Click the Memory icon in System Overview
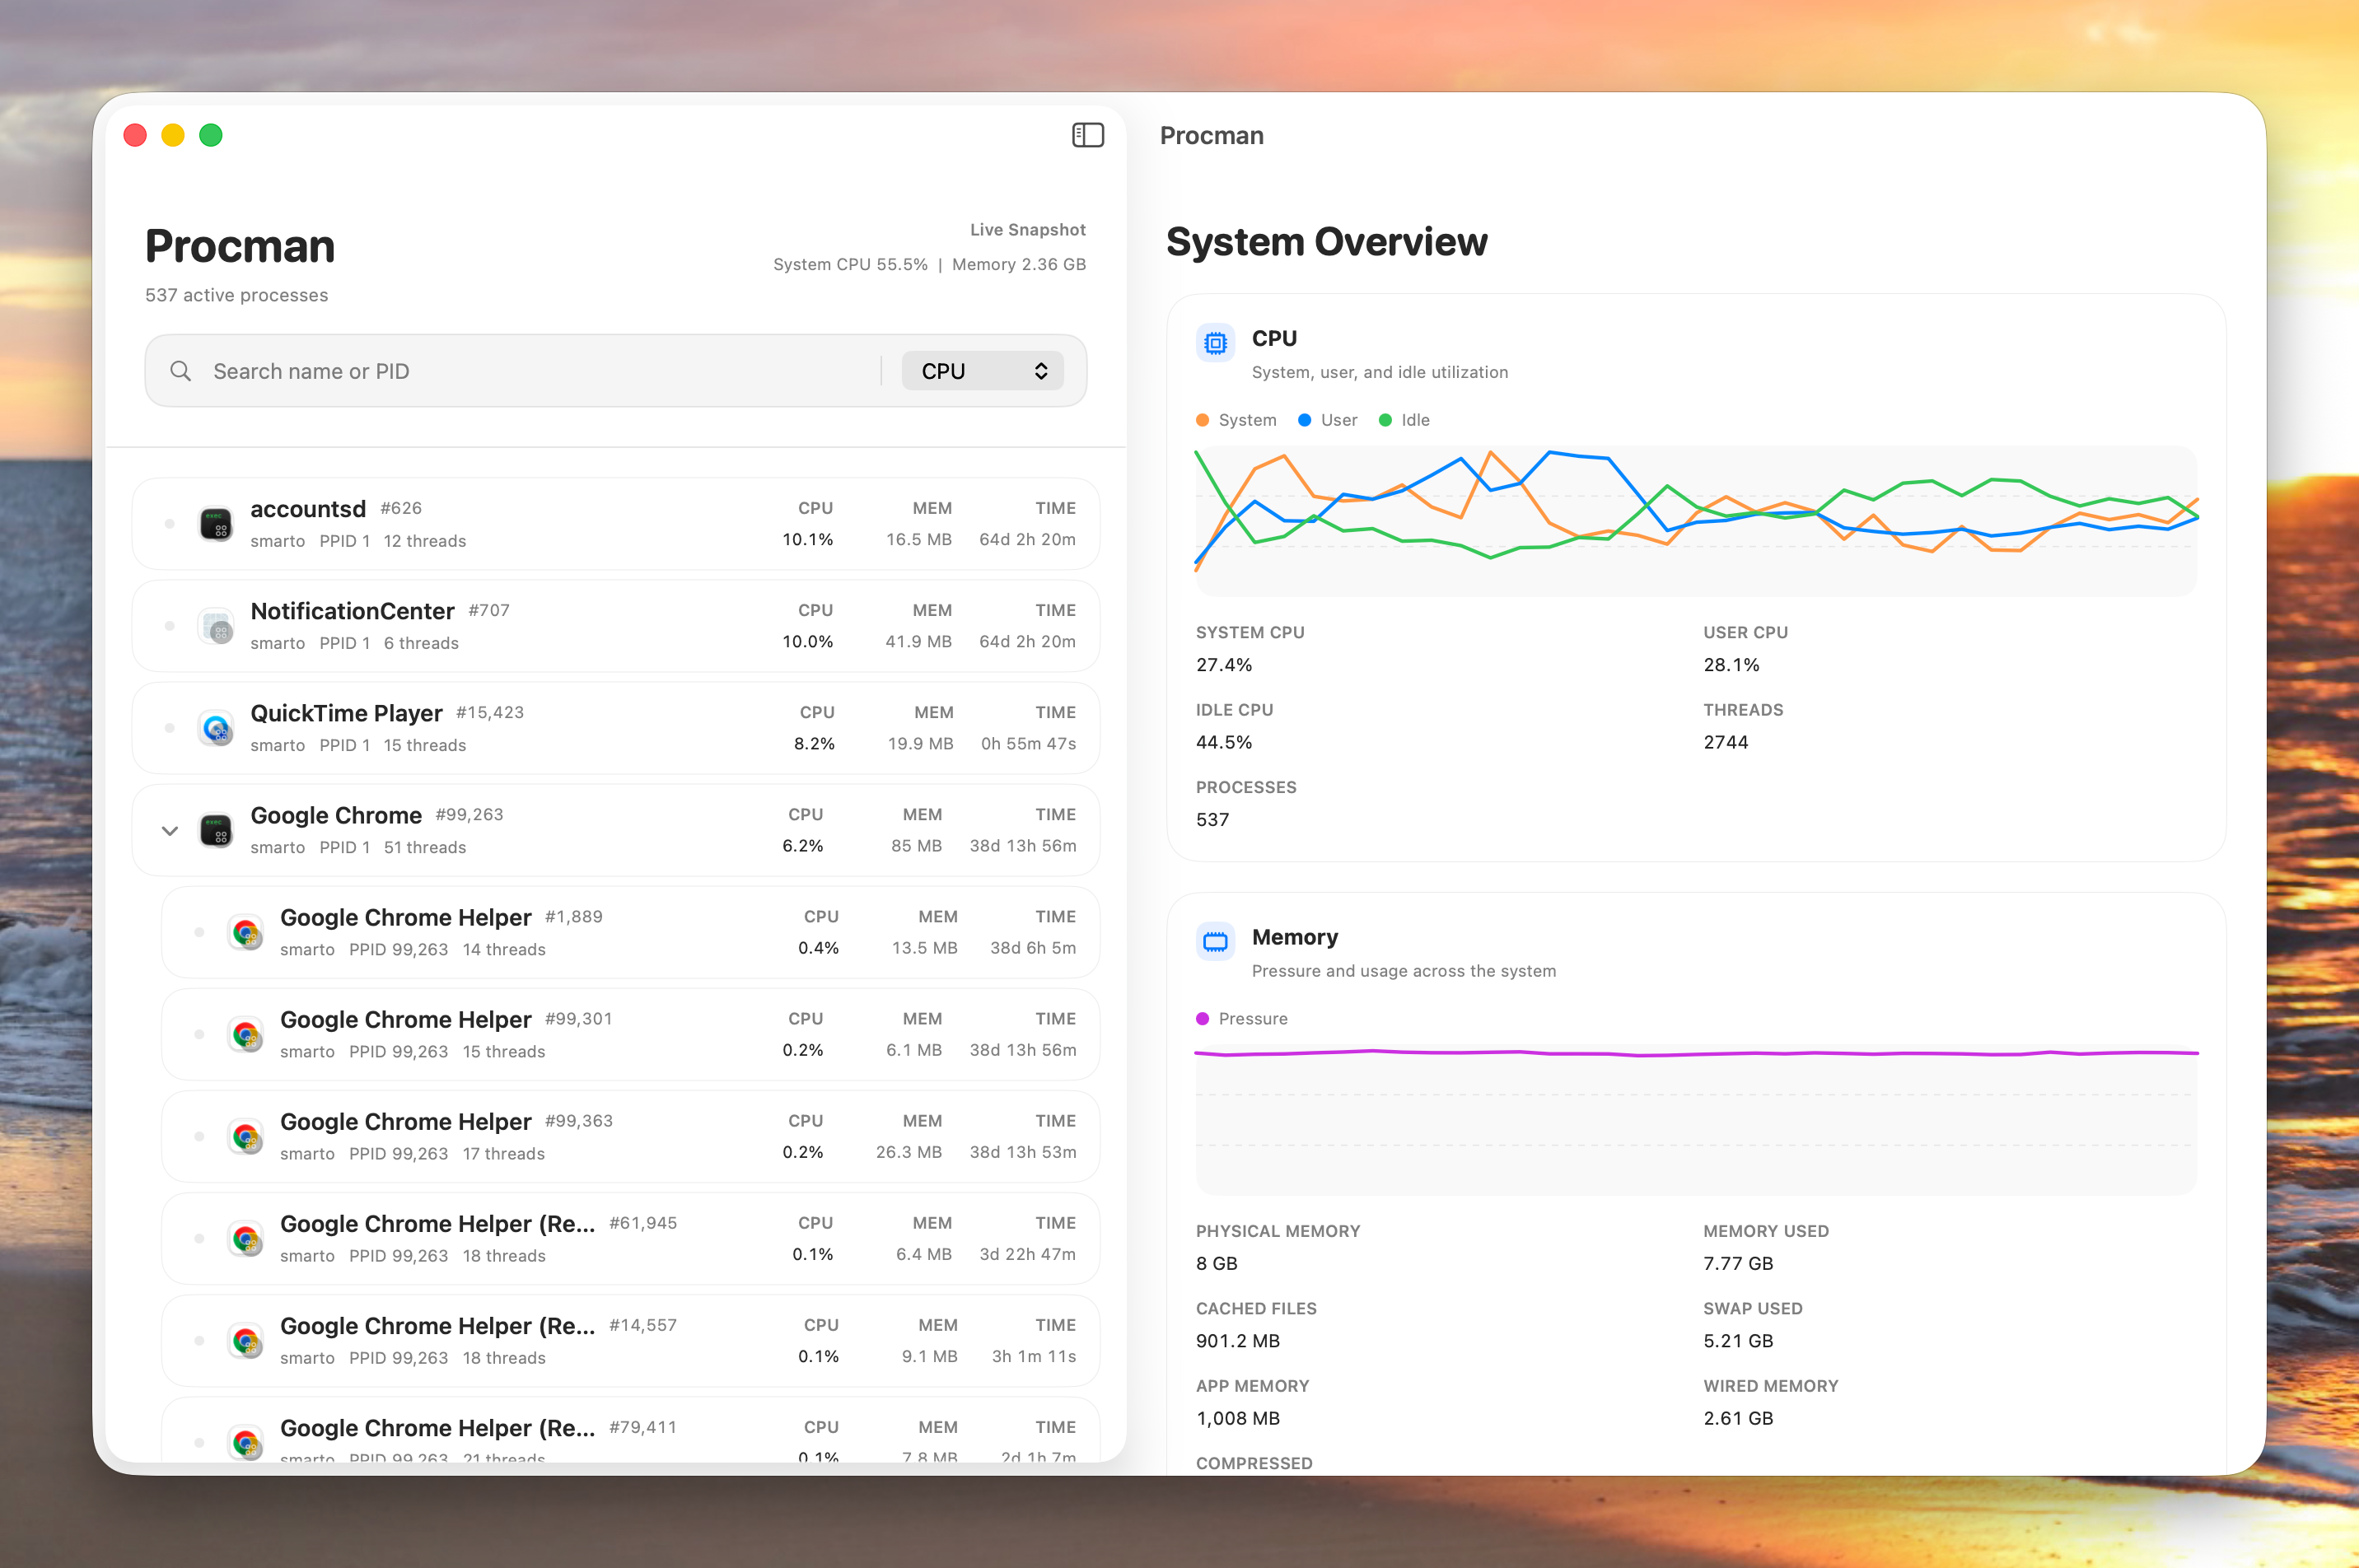The width and height of the screenshot is (2359, 1568). click(1215, 940)
